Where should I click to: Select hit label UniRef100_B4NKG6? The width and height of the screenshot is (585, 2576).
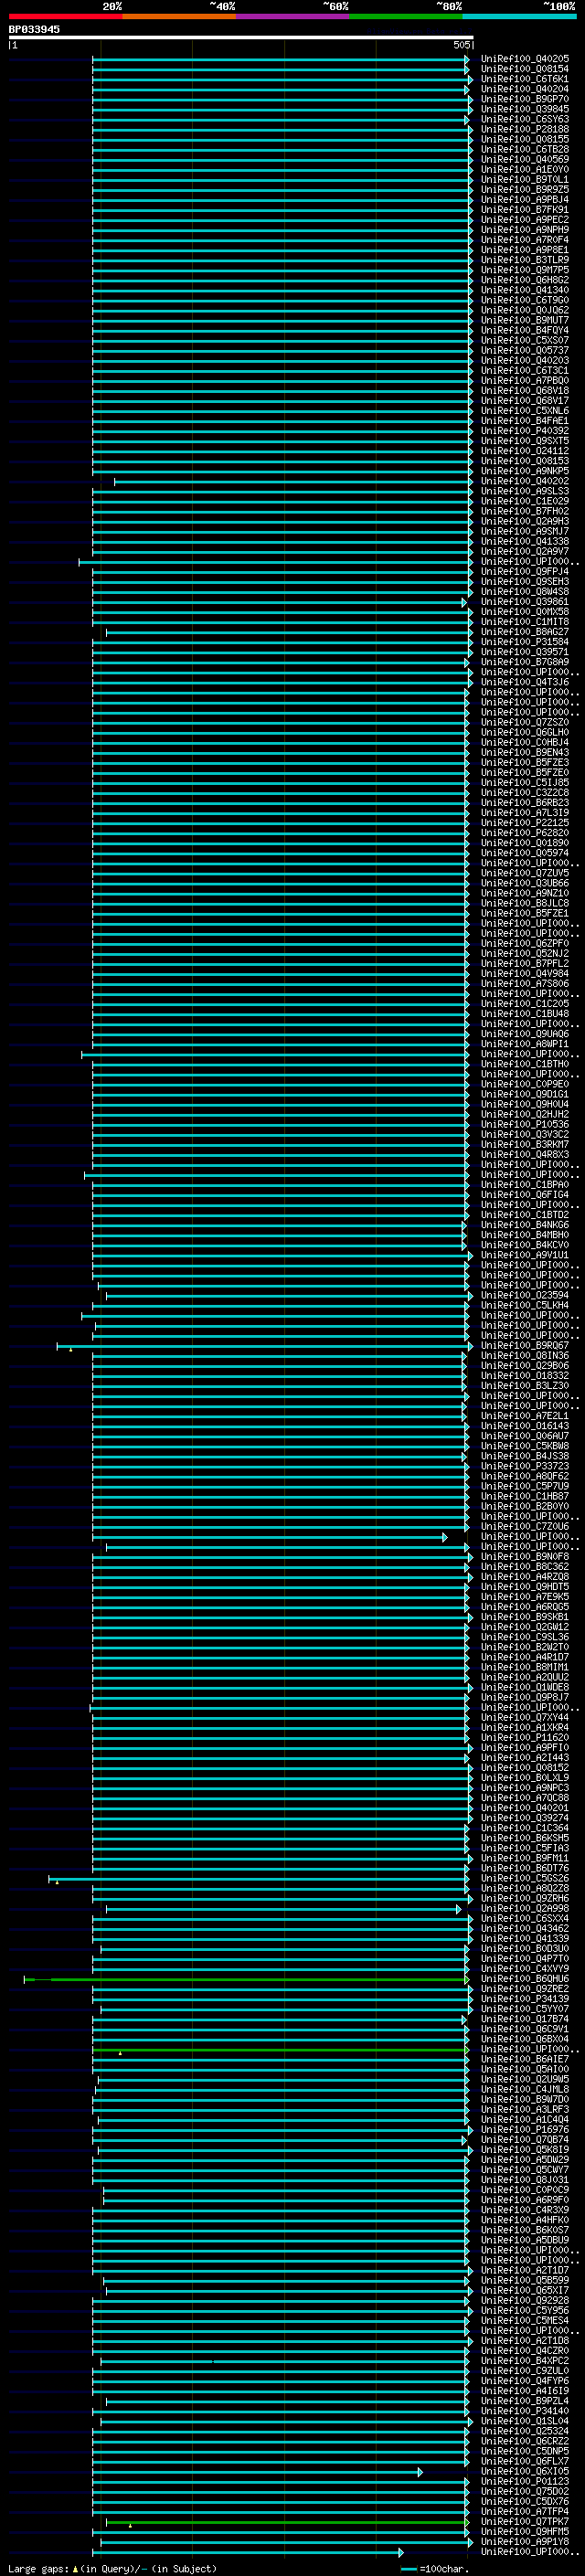pyautogui.click(x=525, y=1224)
